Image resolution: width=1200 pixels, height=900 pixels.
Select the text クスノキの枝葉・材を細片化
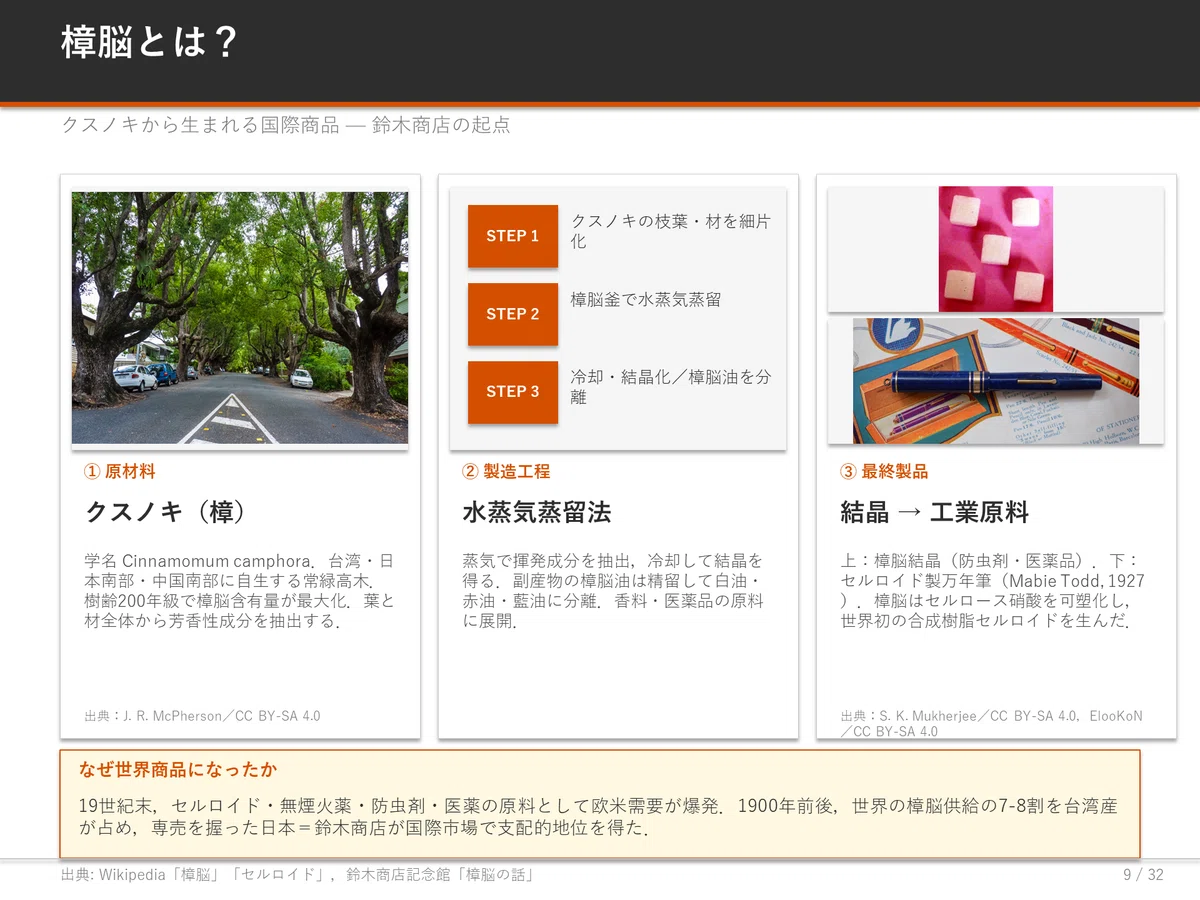(671, 231)
